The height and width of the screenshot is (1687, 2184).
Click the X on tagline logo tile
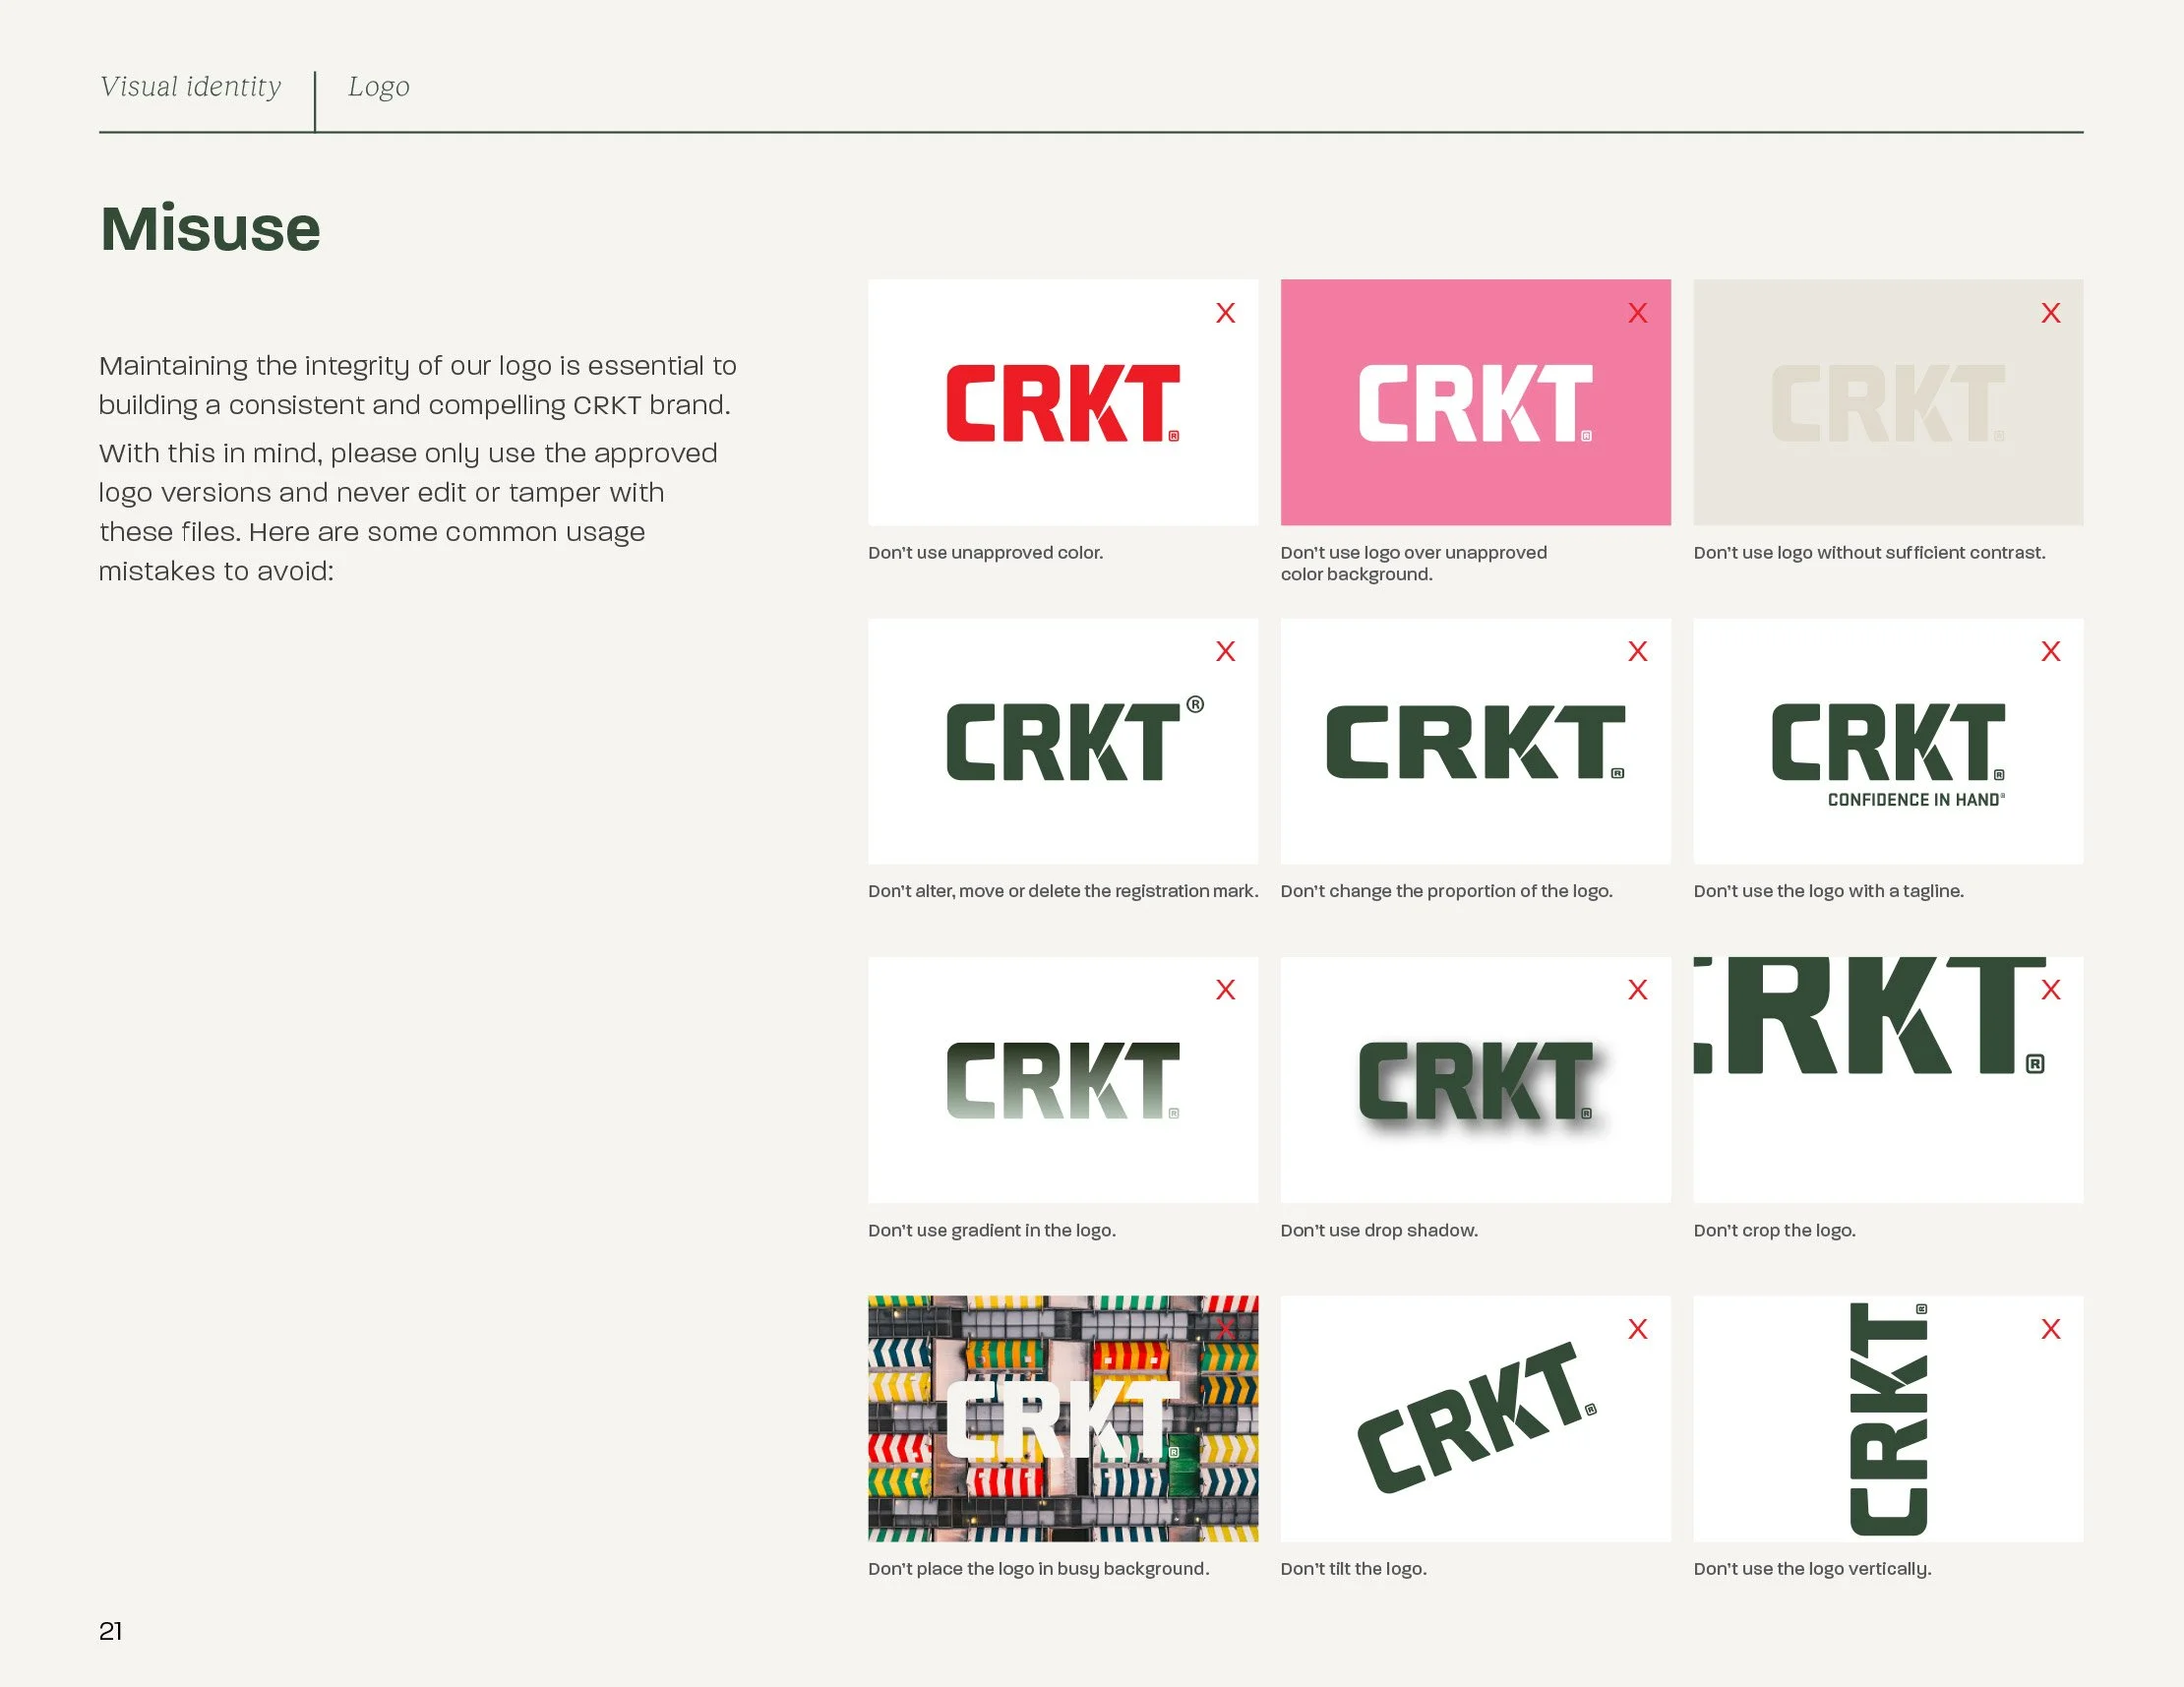pos(2050,652)
